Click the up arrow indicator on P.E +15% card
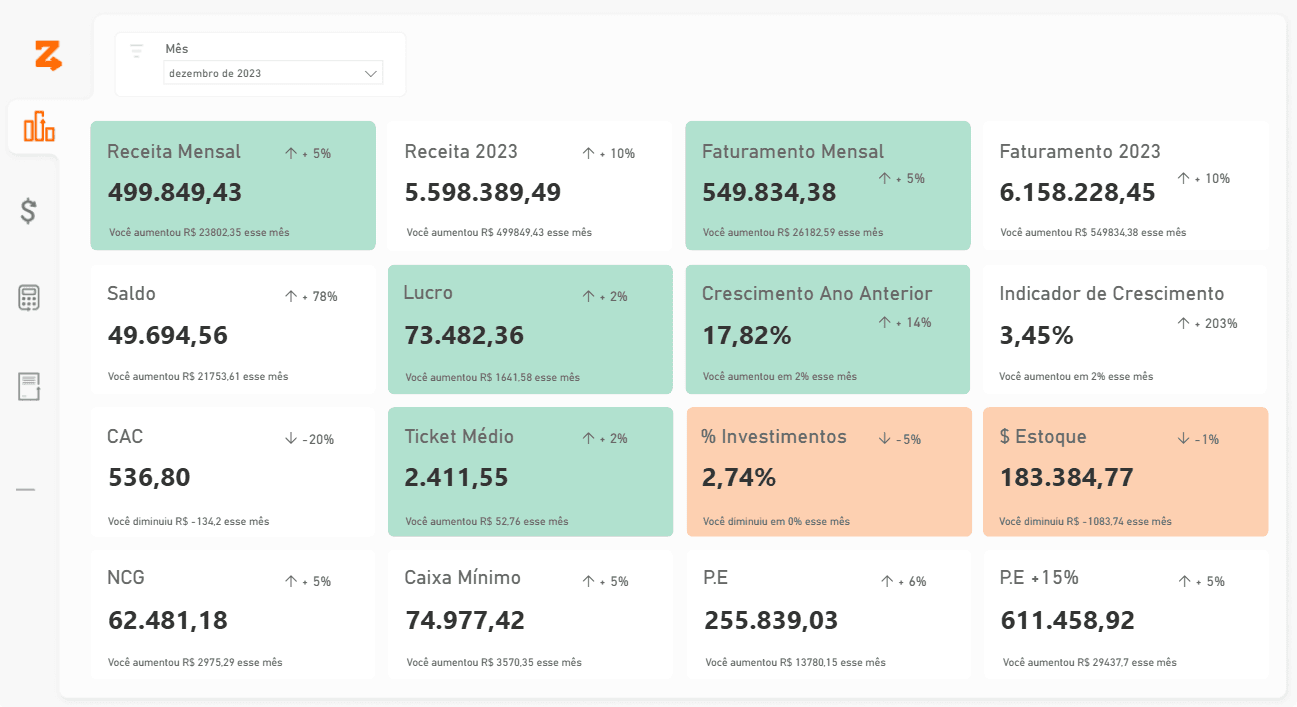Screen dimensions: 1297x707 [x=1185, y=581]
